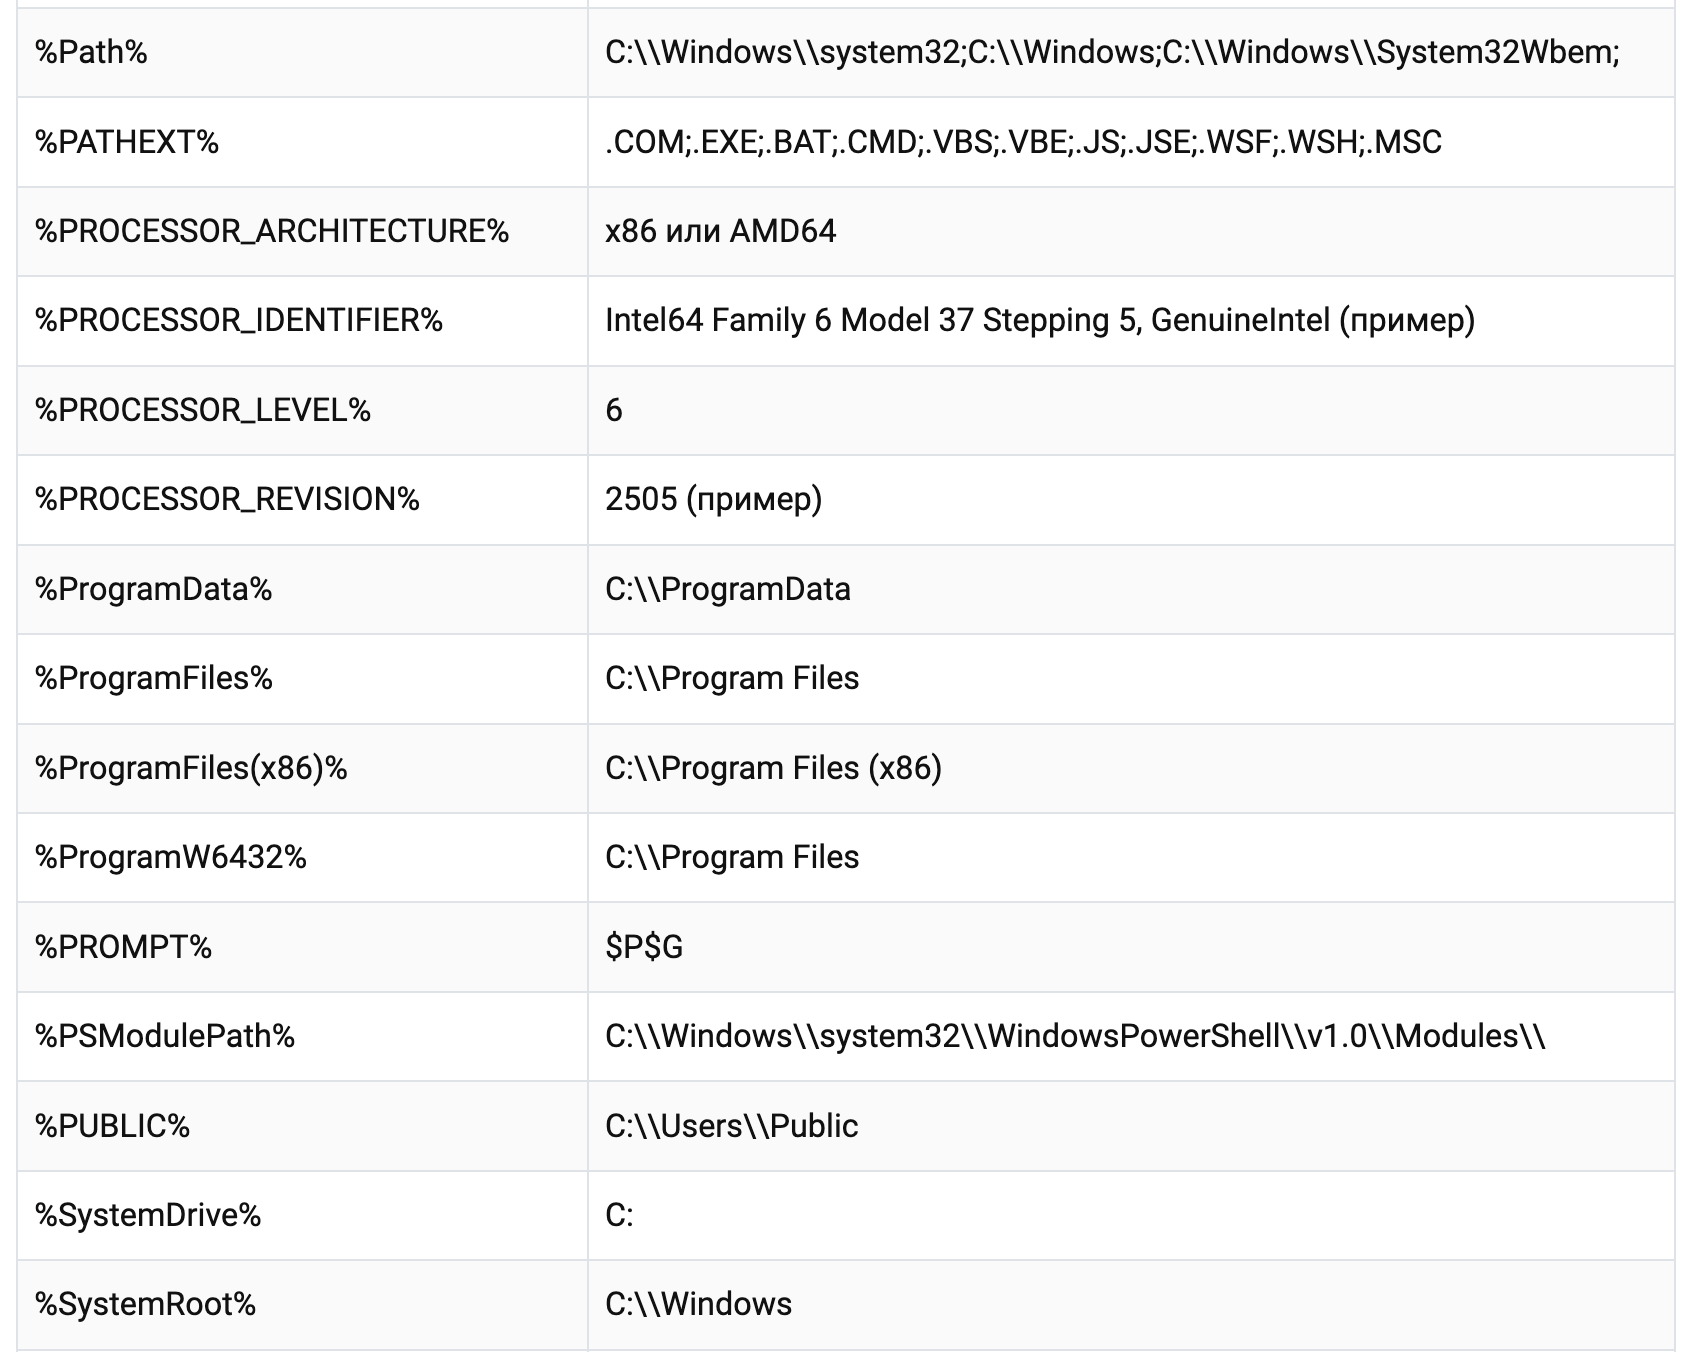Click the %ProgramFiles(x86)% variable name

(191, 768)
